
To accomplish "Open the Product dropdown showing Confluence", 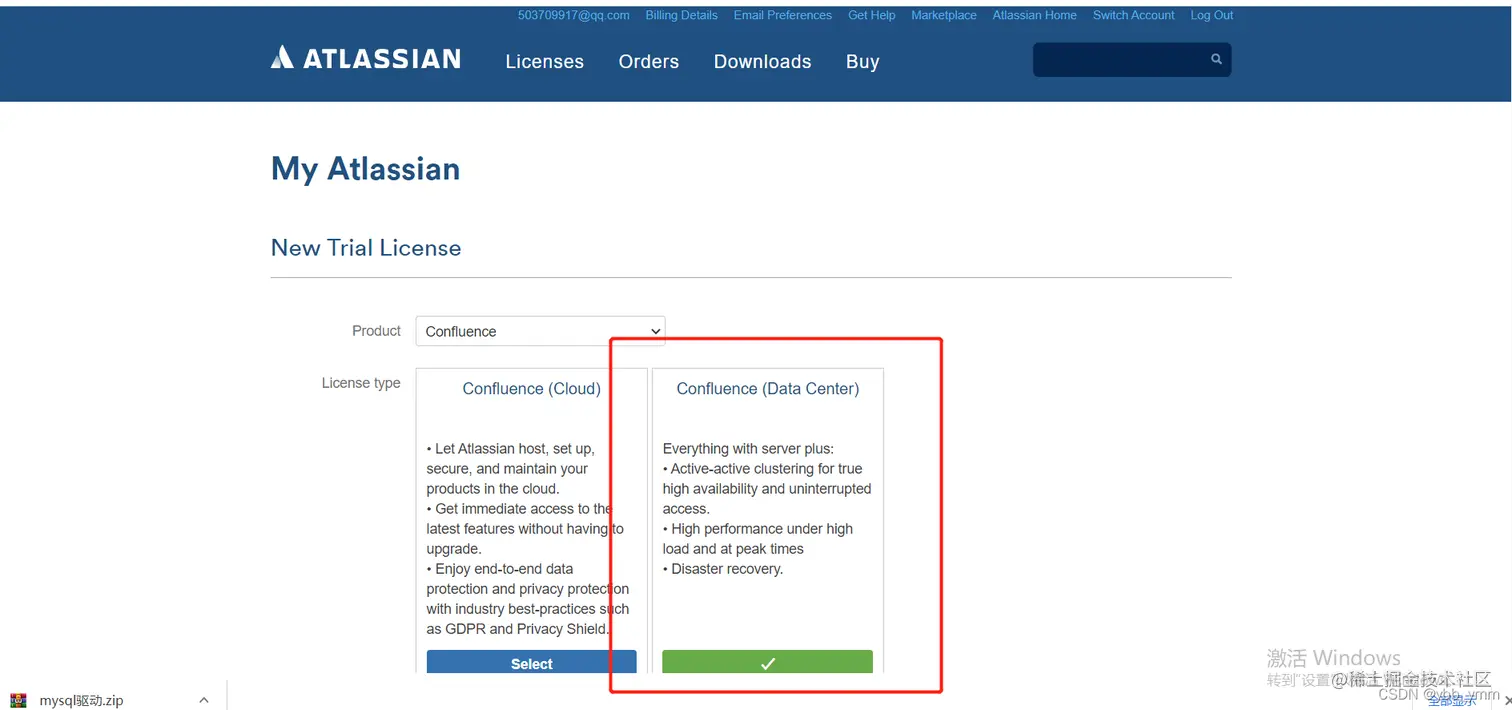I will coord(540,331).
